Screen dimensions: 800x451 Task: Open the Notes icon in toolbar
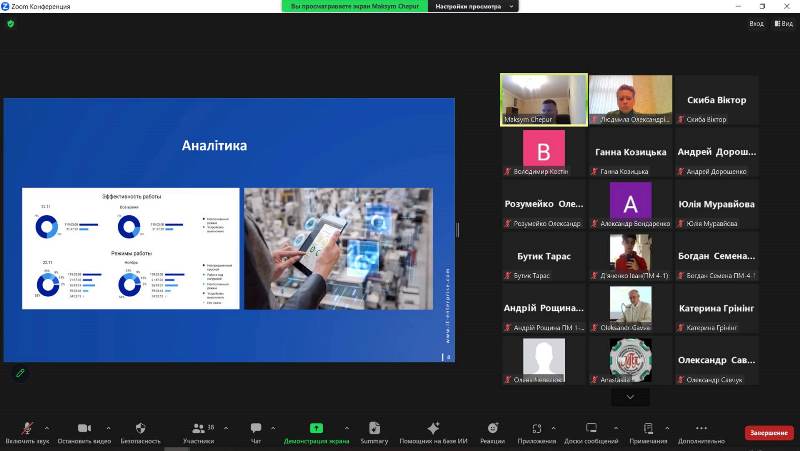(x=648, y=428)
